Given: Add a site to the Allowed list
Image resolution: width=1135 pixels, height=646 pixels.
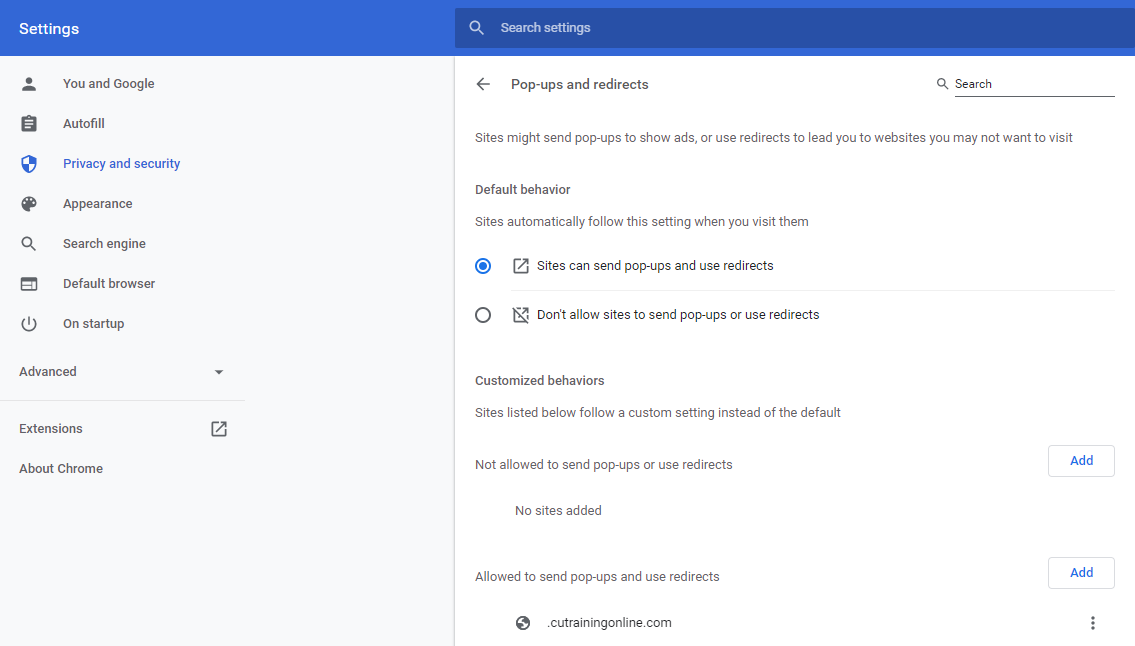Looking at the screenshot, I should click(1081, 573).
